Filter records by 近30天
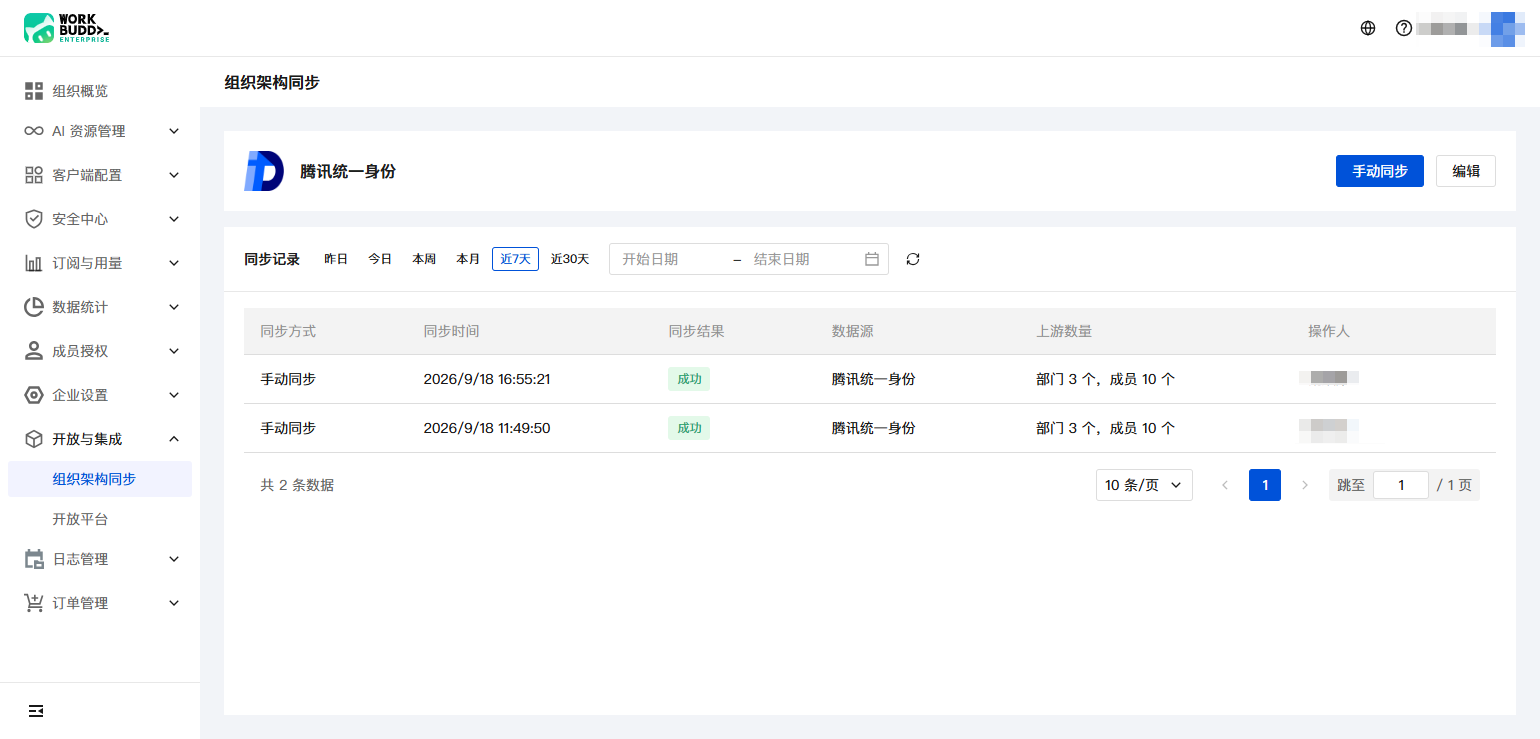This screenshot has width=1540, height=739. click(570, 259)
